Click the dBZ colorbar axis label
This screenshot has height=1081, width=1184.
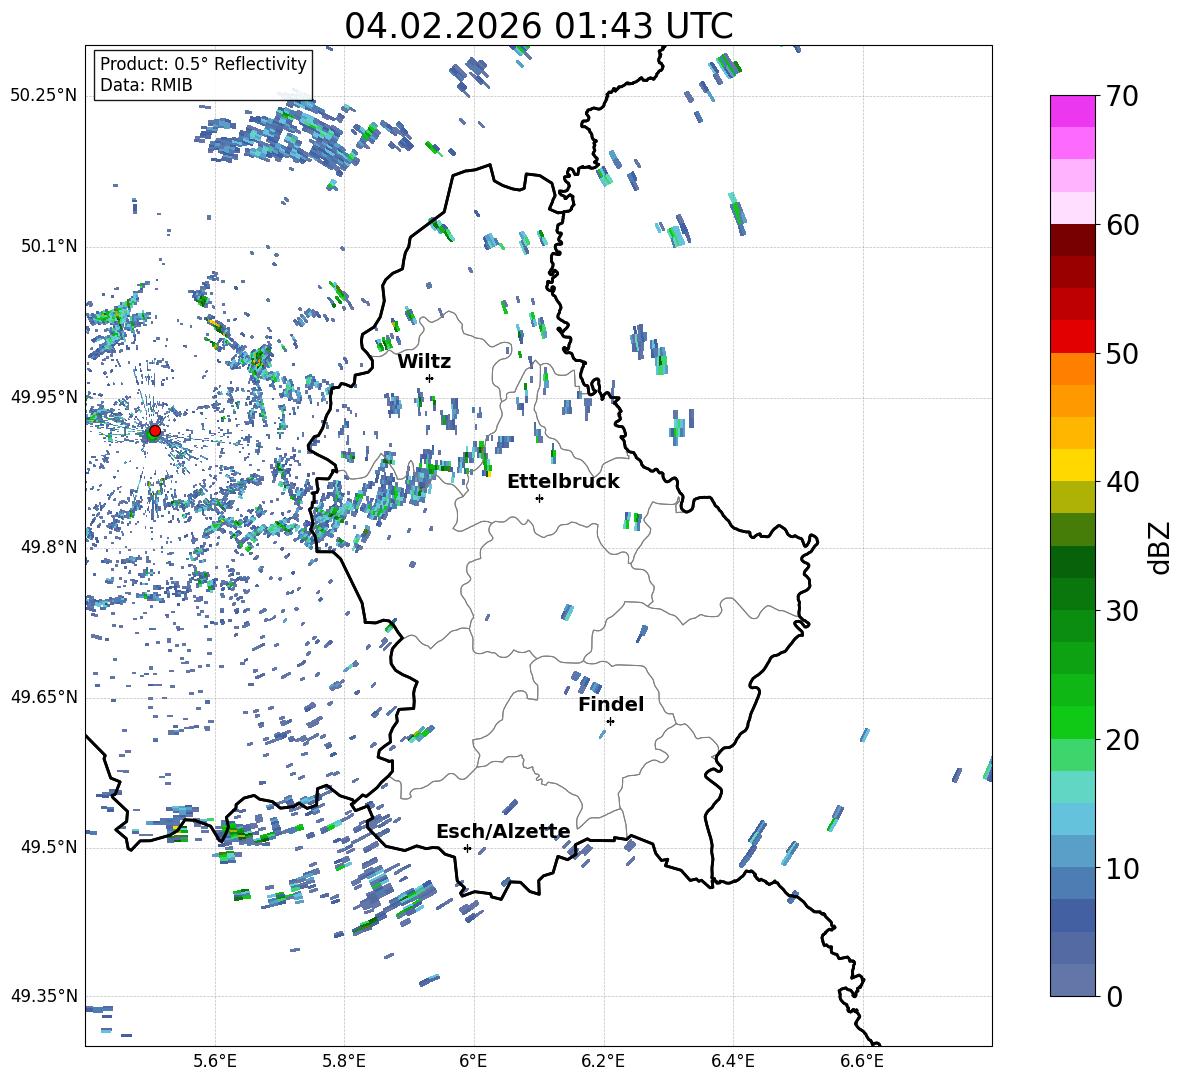1159,547
